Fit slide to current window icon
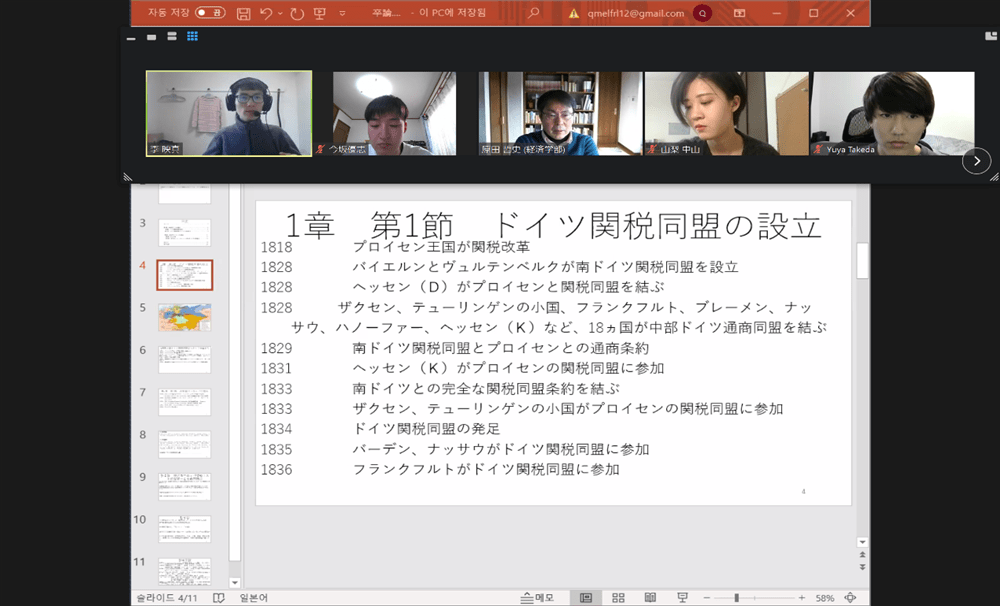This screenshot has height=606, width=1000. tap(850, 597)
